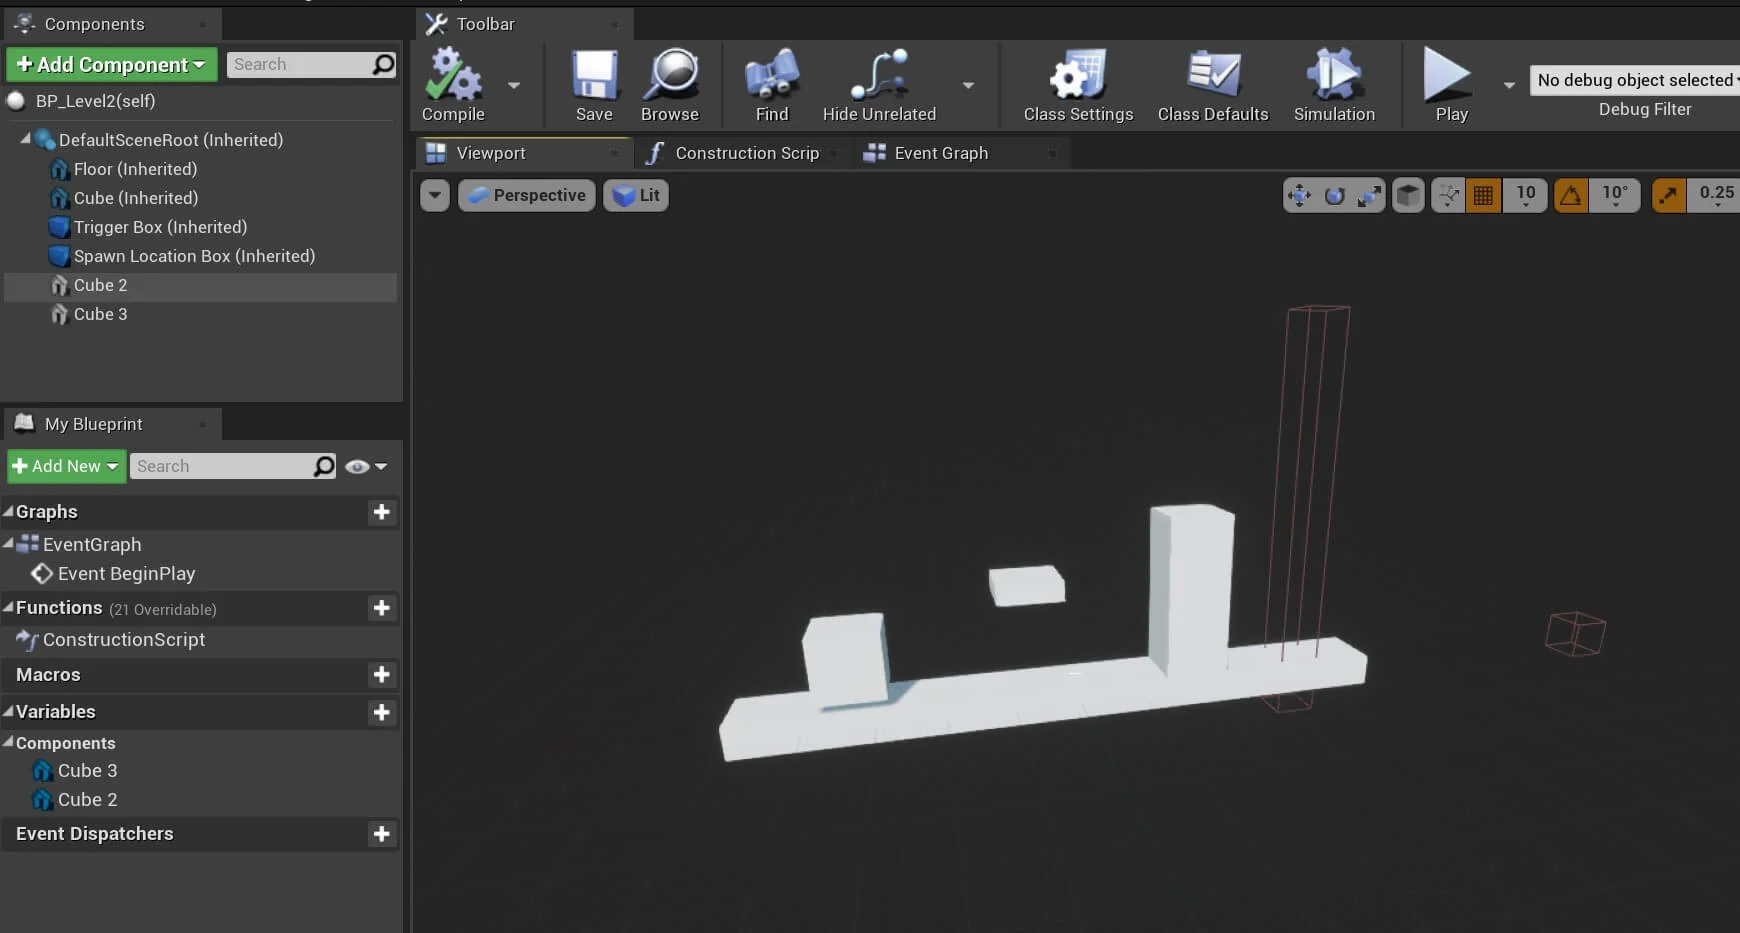The height and width of the screenshot is (933, 1740).
Task: Switch to the Event Graph tab
Action: click(940, 153)
